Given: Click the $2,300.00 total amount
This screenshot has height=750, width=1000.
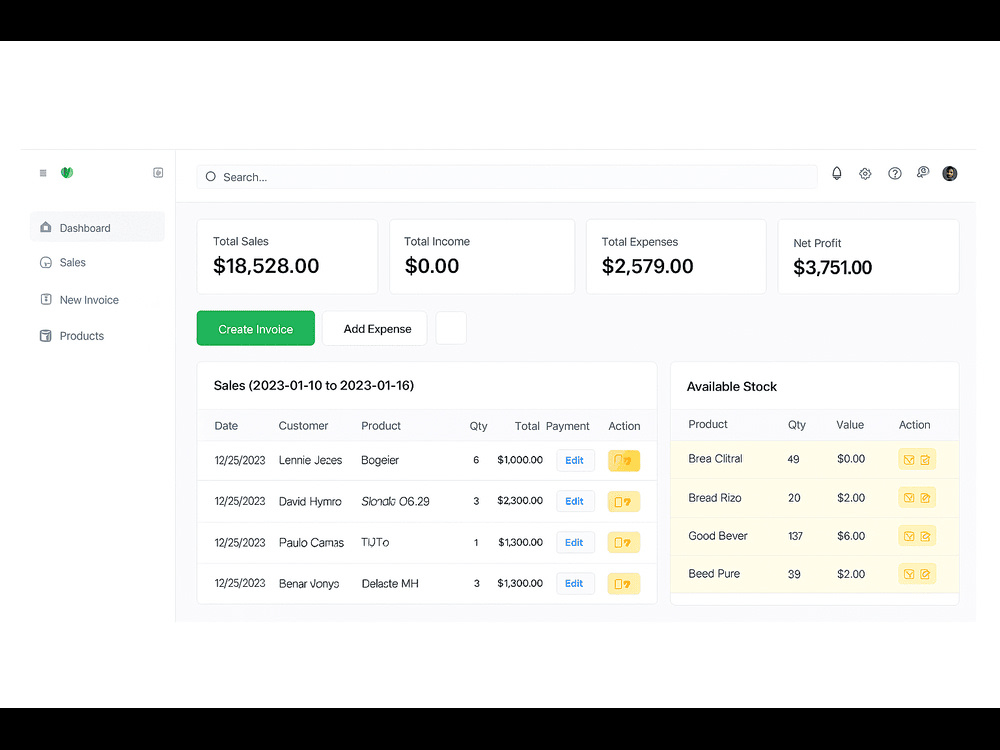Looking at the screenshot, I should [520, 501].
